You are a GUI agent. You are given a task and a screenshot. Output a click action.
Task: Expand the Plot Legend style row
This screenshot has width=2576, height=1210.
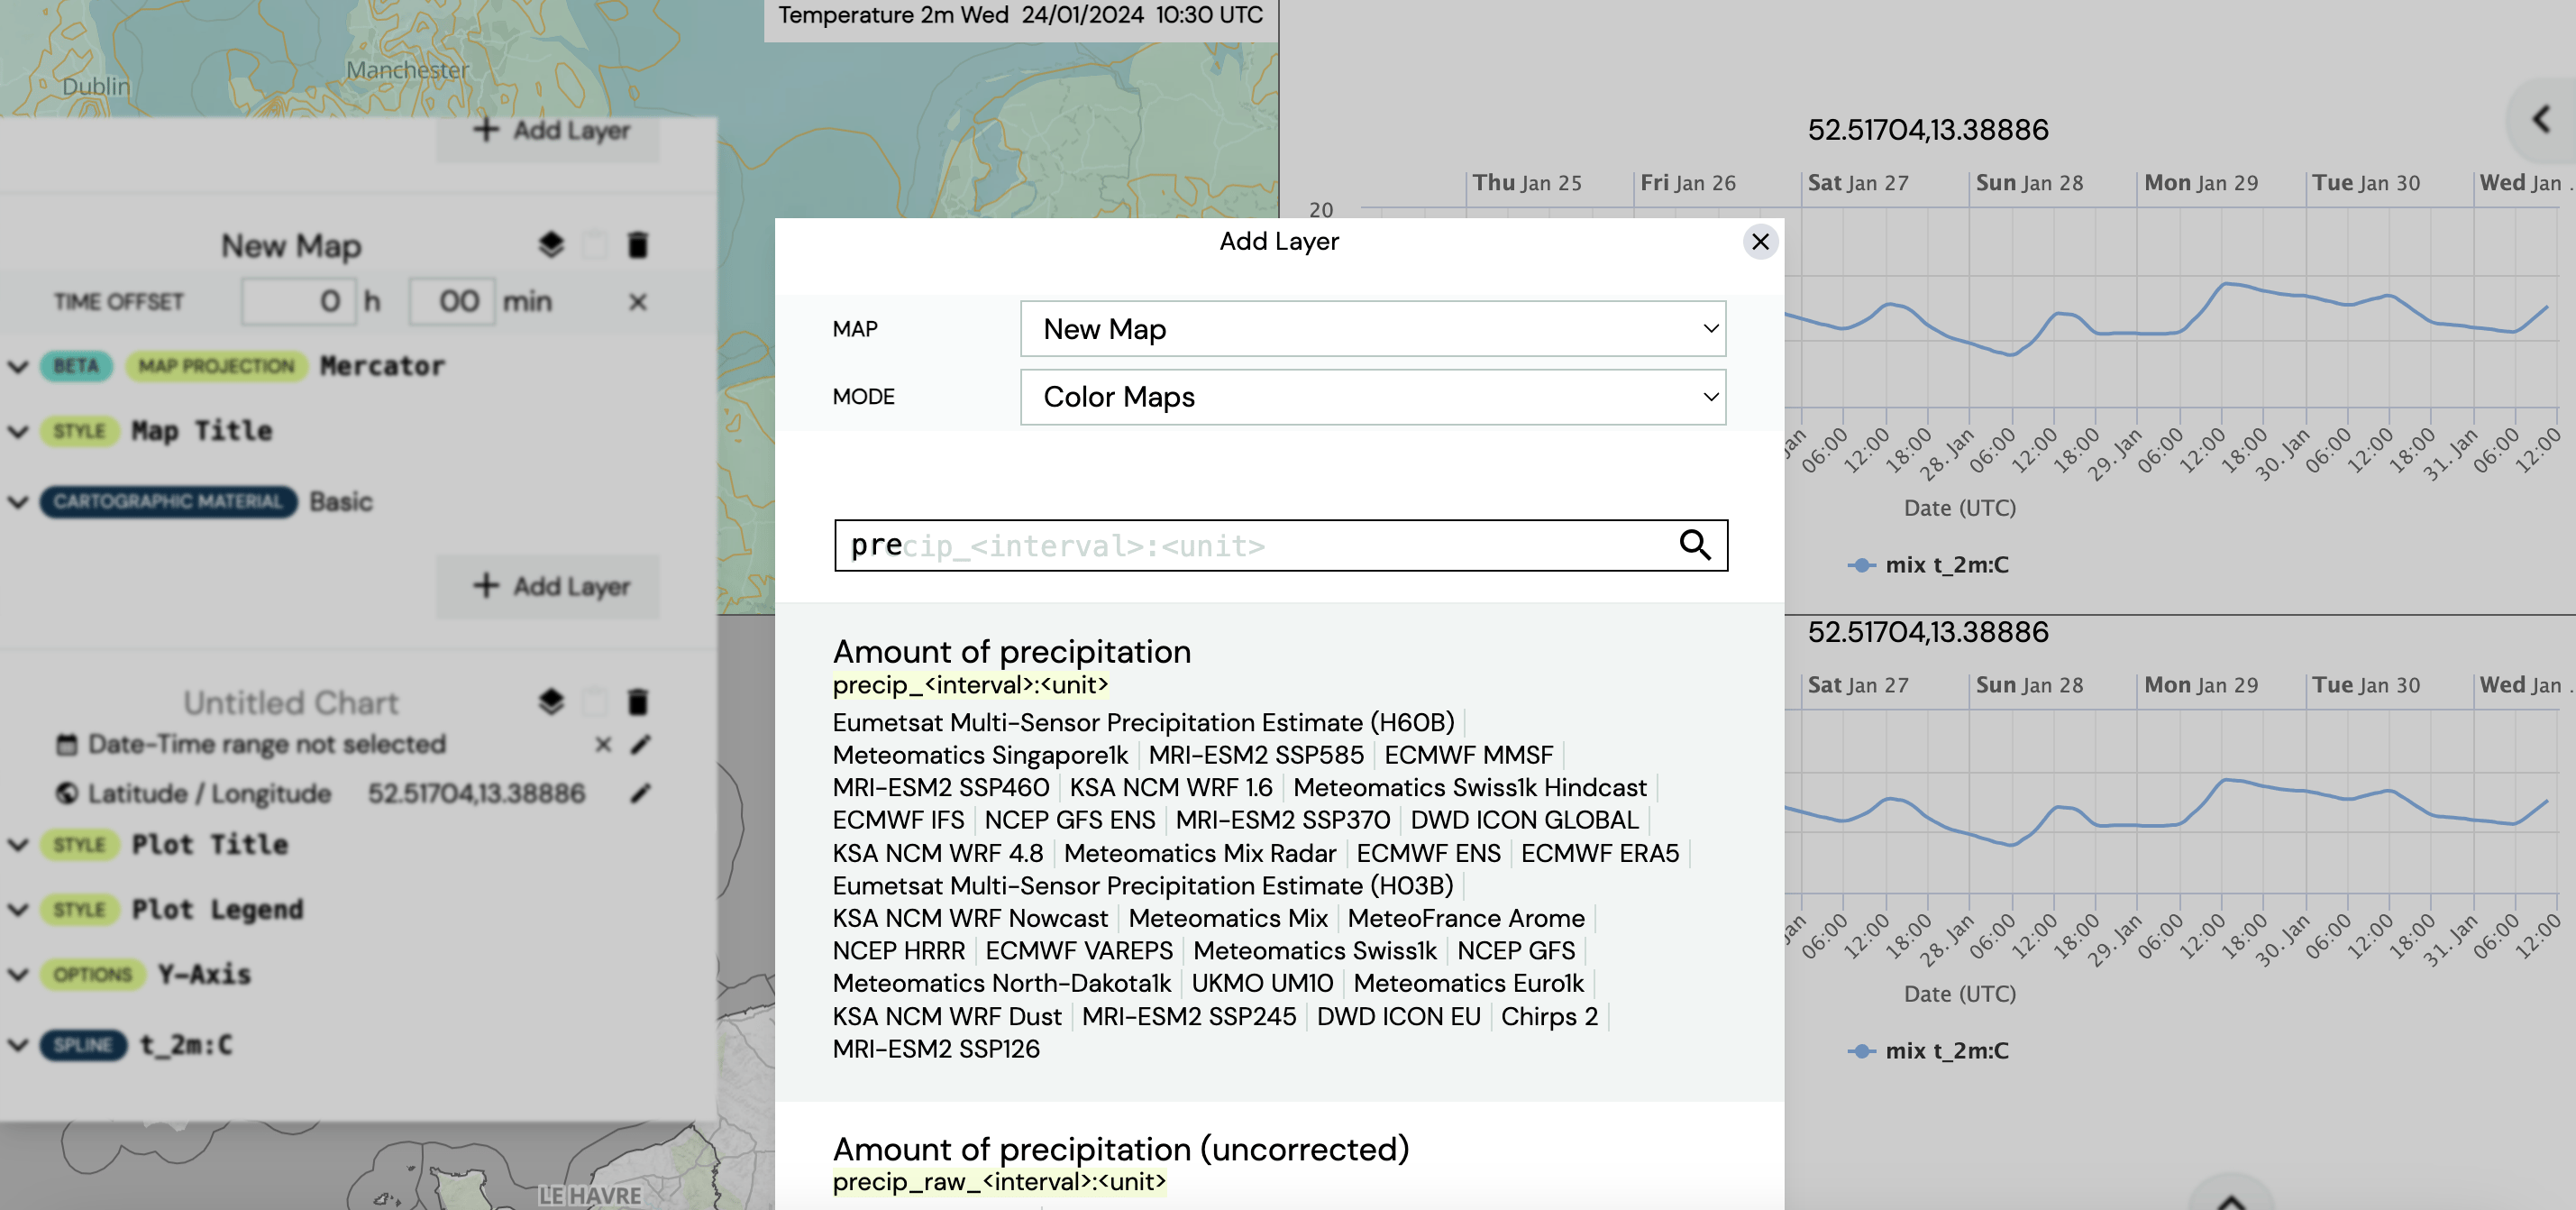(x=18, y=909)
